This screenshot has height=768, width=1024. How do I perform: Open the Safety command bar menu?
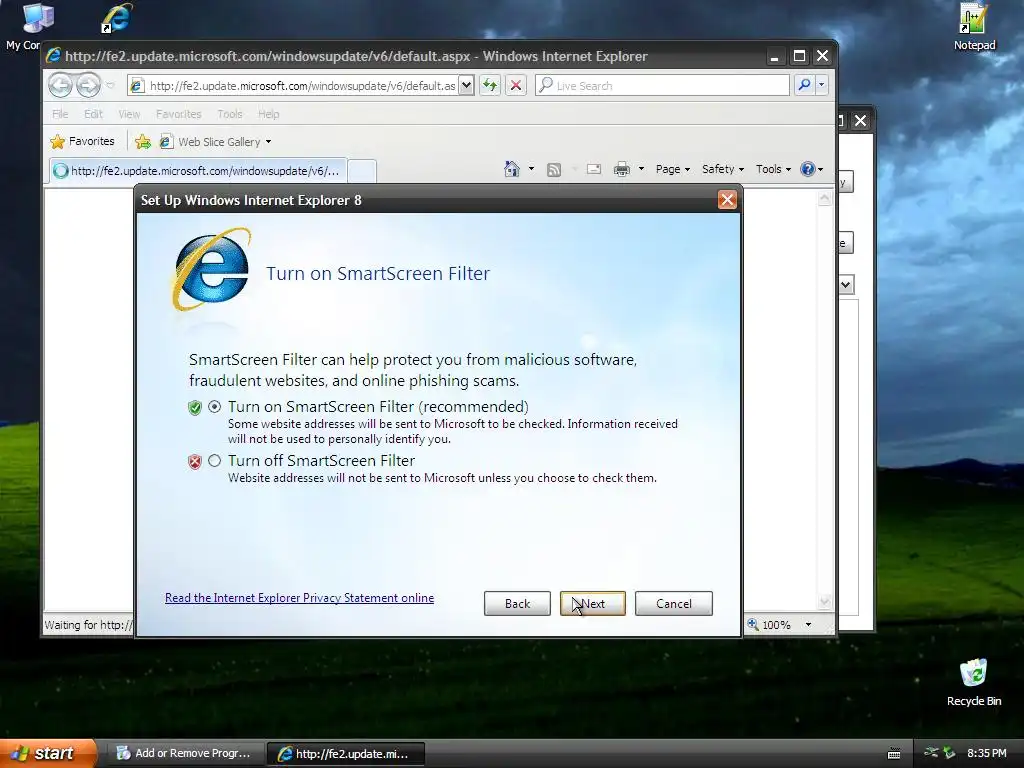tap(722, 169)
